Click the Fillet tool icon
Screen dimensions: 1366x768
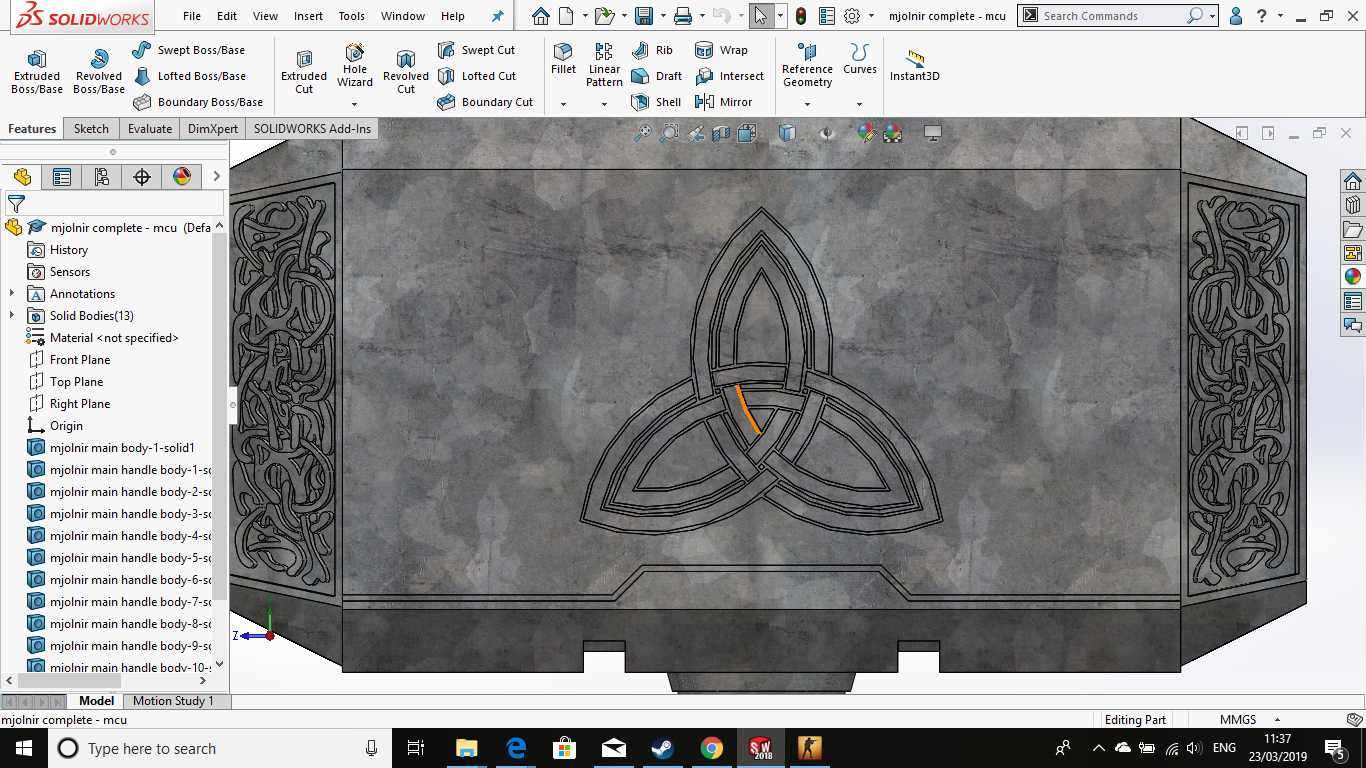(563, 52)
